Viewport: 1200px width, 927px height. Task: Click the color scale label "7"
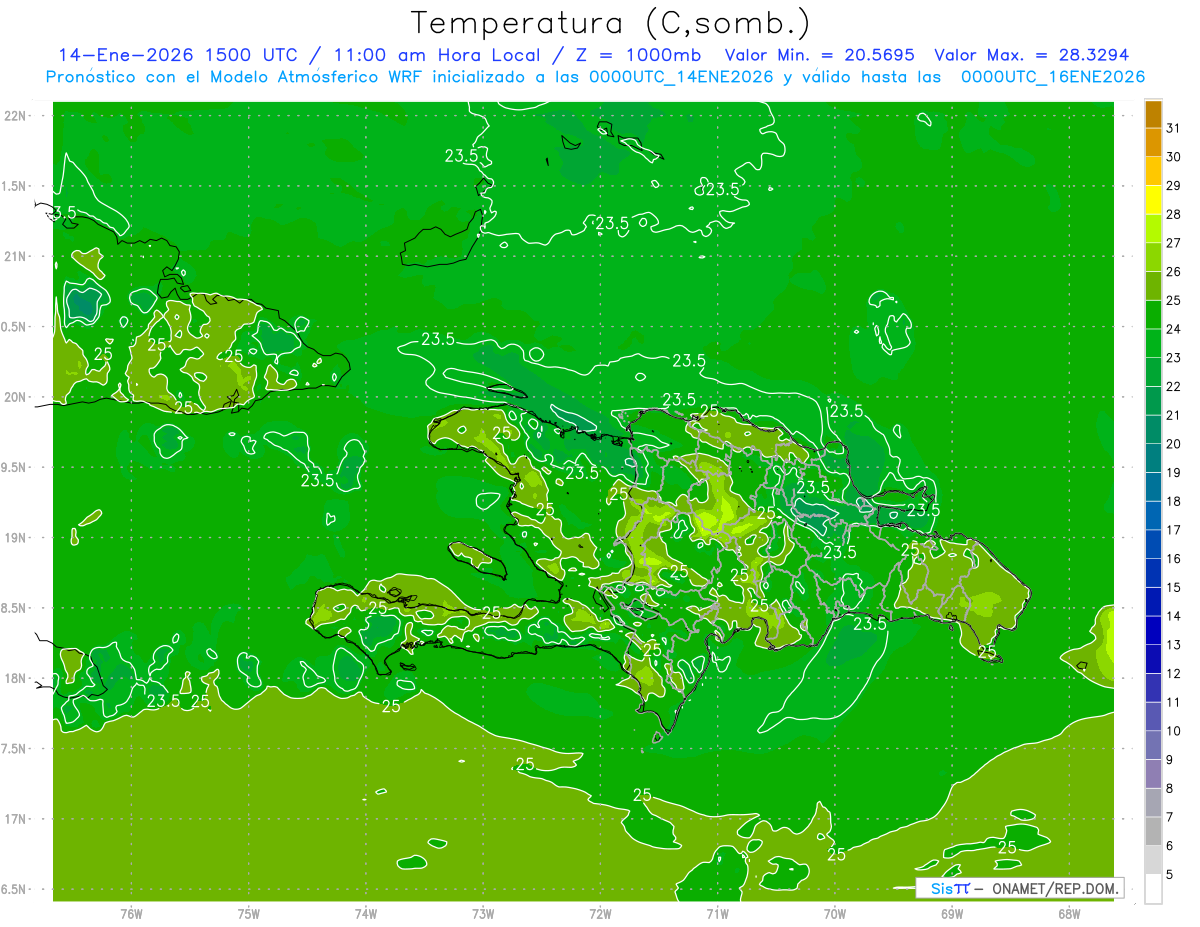(1170, 817)
